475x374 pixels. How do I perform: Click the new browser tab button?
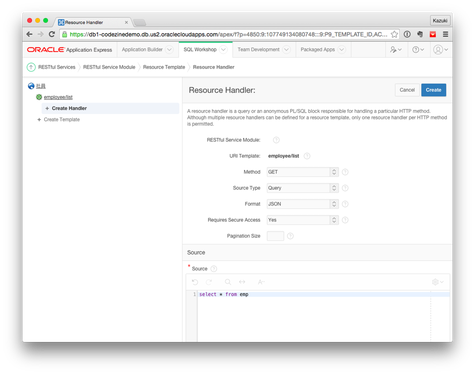tap(140, 23)
